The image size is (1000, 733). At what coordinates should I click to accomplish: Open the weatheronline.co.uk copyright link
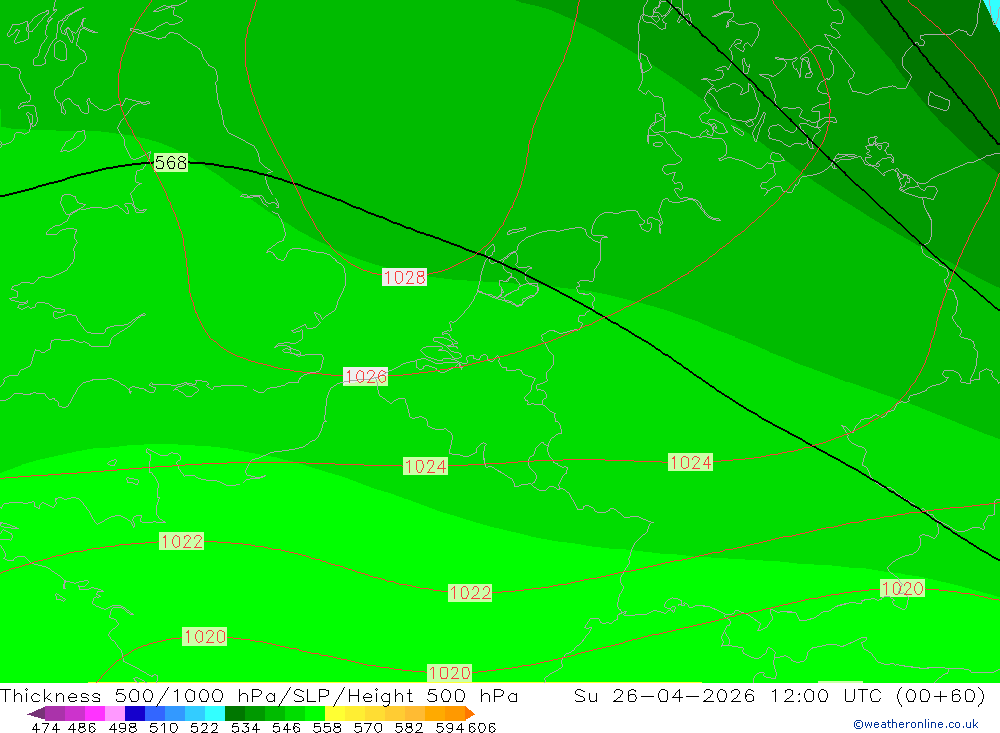coord(916,724)
